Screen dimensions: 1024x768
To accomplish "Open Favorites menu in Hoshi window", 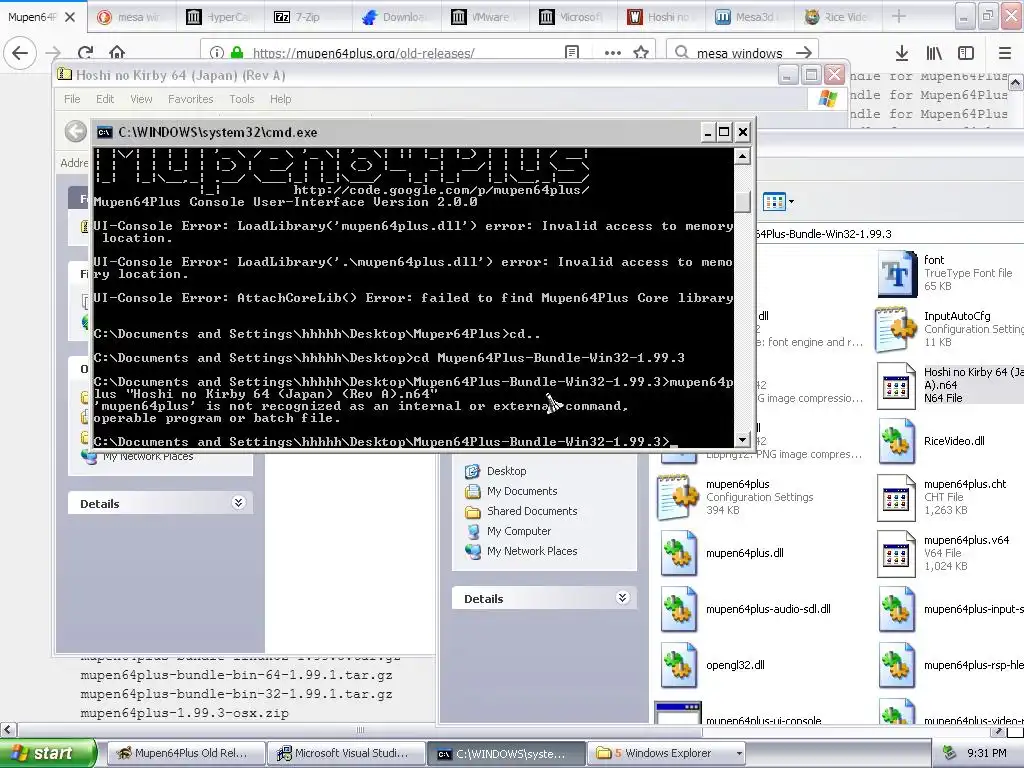I will tap(190, 99).
